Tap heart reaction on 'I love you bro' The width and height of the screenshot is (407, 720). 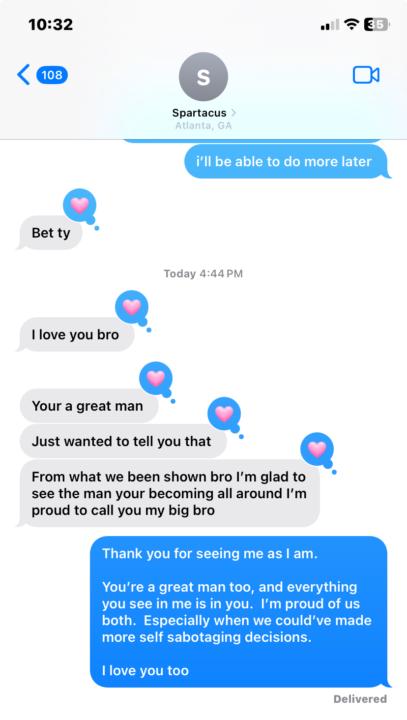click(131, 307)
